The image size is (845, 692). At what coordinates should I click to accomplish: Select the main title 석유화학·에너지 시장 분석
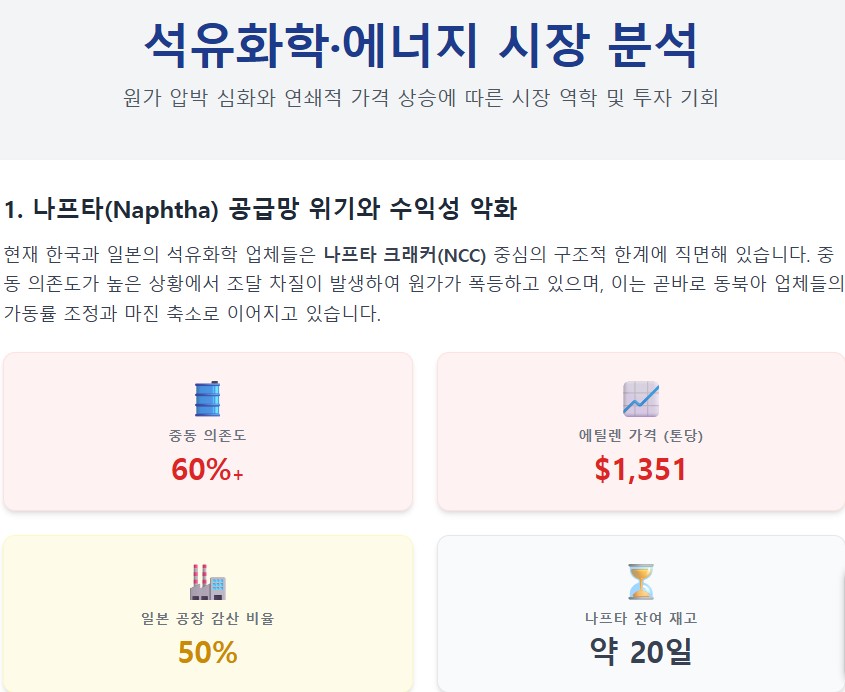click(421, 43)
